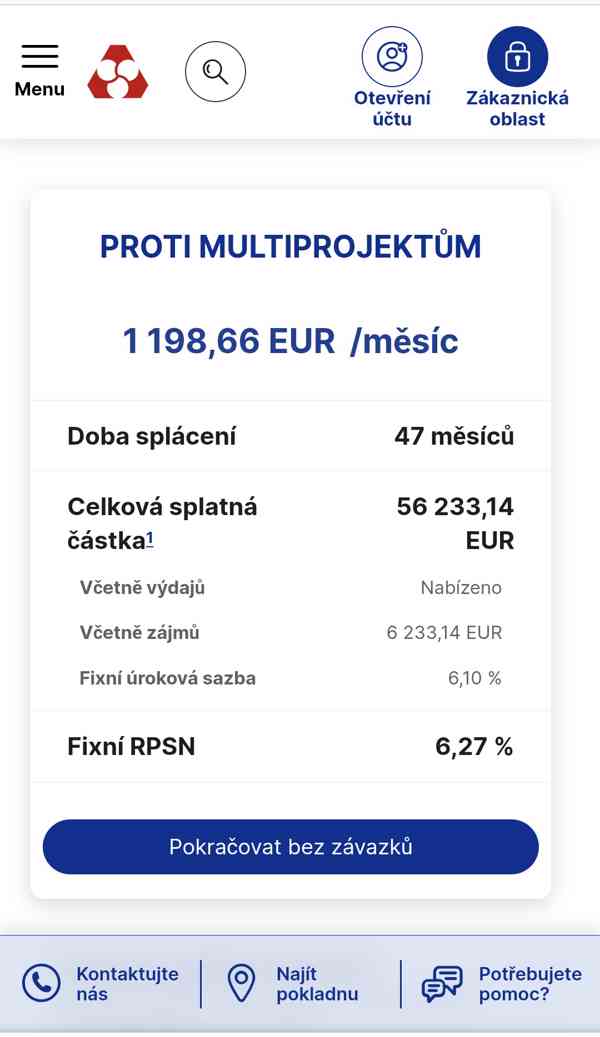This screenshot has height=1037, width=600.
Task: Open the Otevření účtu label
Action: pyautogui.click(x=392, y=108)
